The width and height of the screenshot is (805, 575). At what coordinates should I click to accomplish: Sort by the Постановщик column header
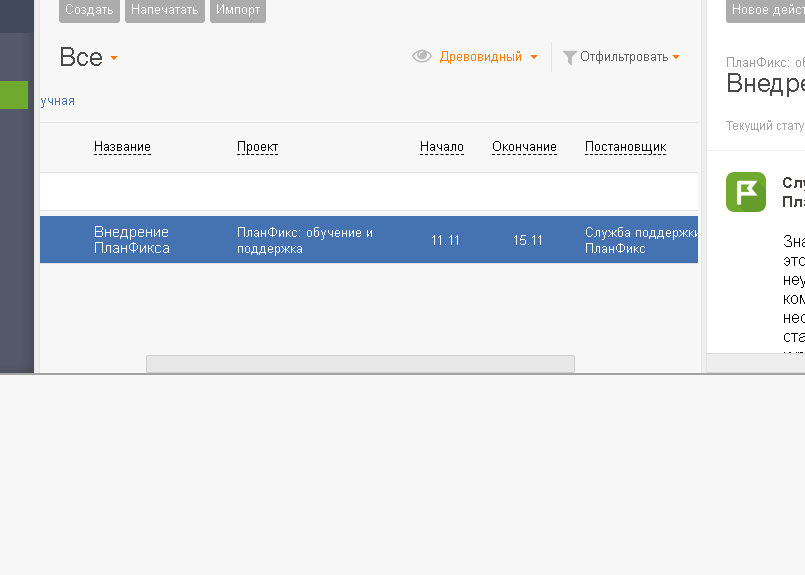(x=625, y=147)
